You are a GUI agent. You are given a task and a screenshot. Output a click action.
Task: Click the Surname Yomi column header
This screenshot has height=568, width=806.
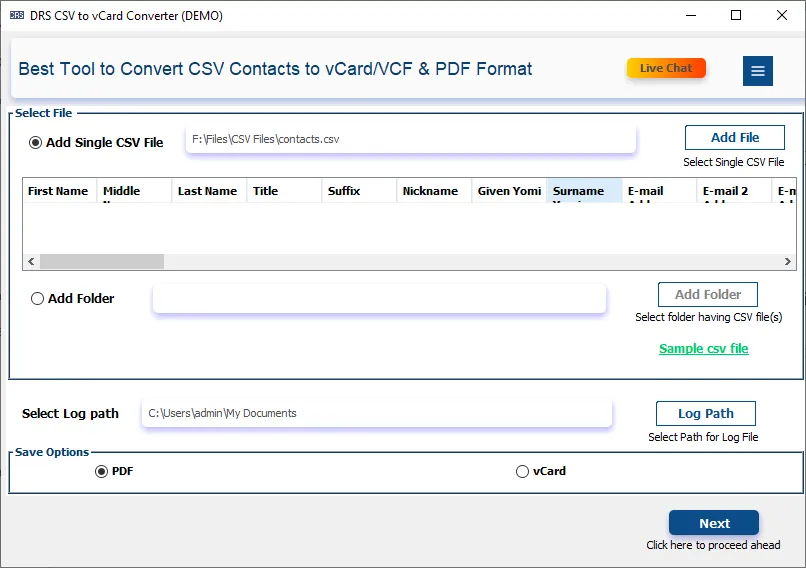[584, 191]
